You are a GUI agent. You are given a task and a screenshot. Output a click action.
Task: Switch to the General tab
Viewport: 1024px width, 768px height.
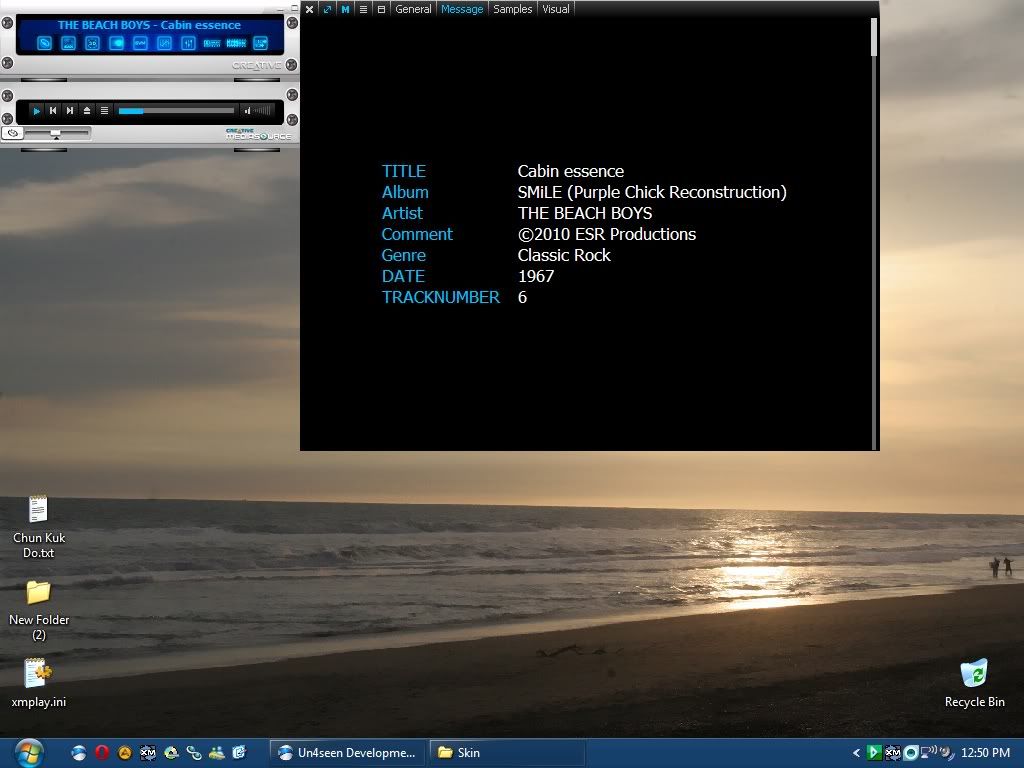click(x=413, y=9)
